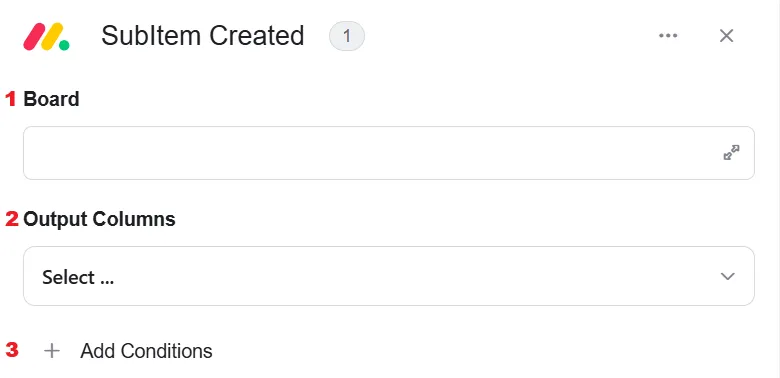Open the Output Columns Select dropdown
Image resolution: width=780 pixels, height=378 pixels.
(x=389, y=276)
